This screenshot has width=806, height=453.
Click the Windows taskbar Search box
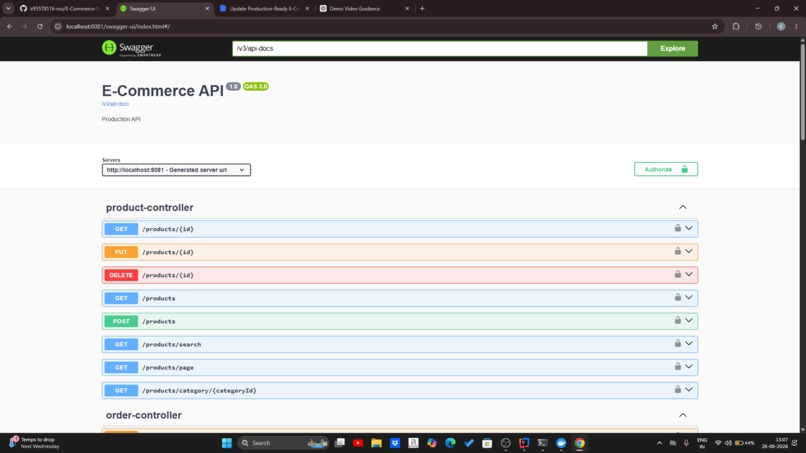283,443
